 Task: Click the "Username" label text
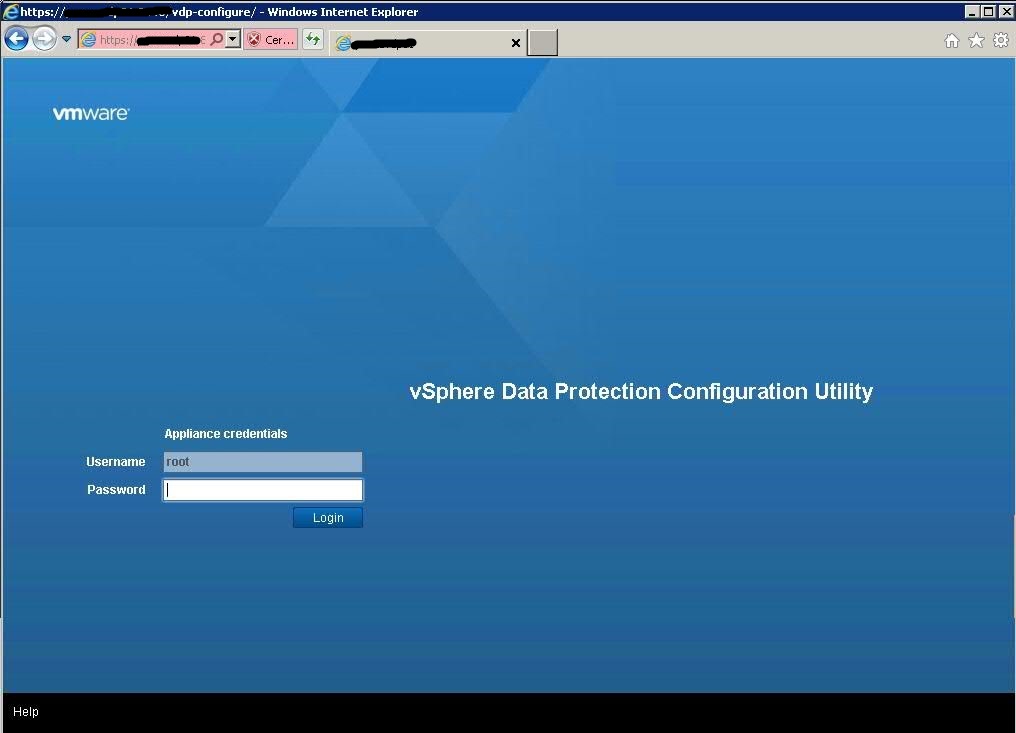pyautogui.click(x=115, y=461)
